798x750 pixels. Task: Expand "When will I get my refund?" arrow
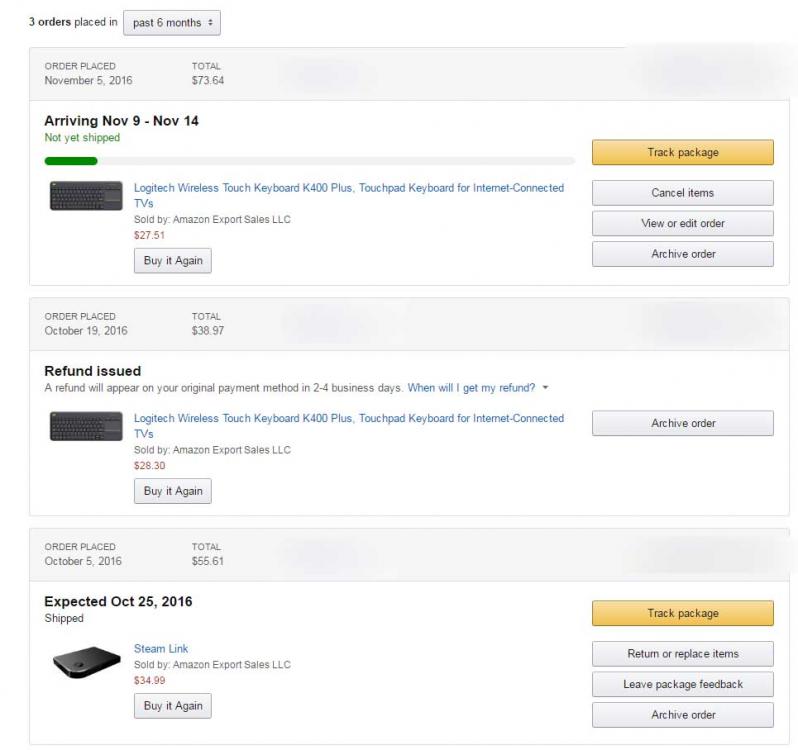coord(546,388)
